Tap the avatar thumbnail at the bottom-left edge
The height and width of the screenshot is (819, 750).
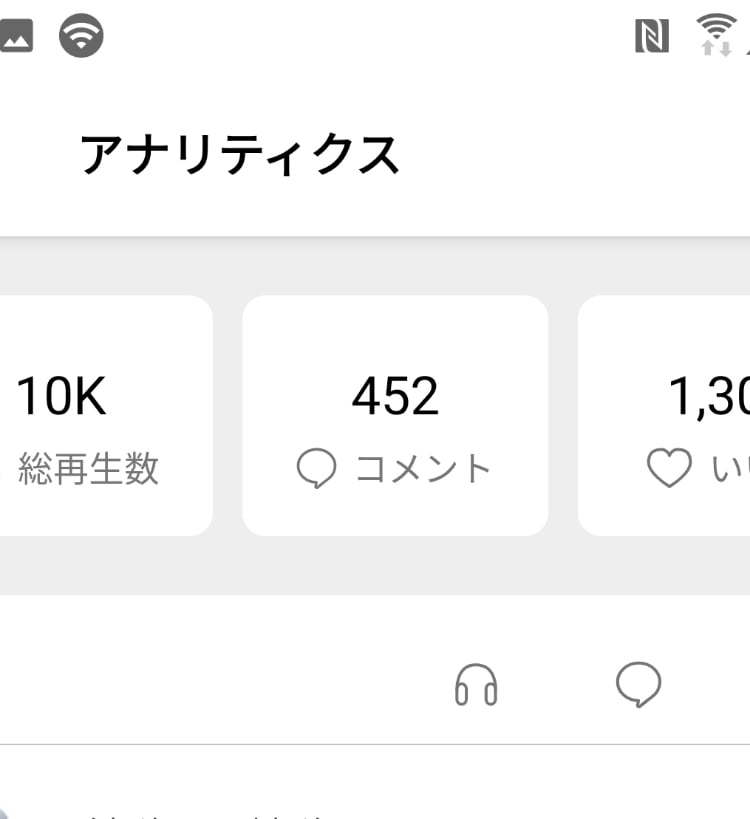(x=6, y=810)
